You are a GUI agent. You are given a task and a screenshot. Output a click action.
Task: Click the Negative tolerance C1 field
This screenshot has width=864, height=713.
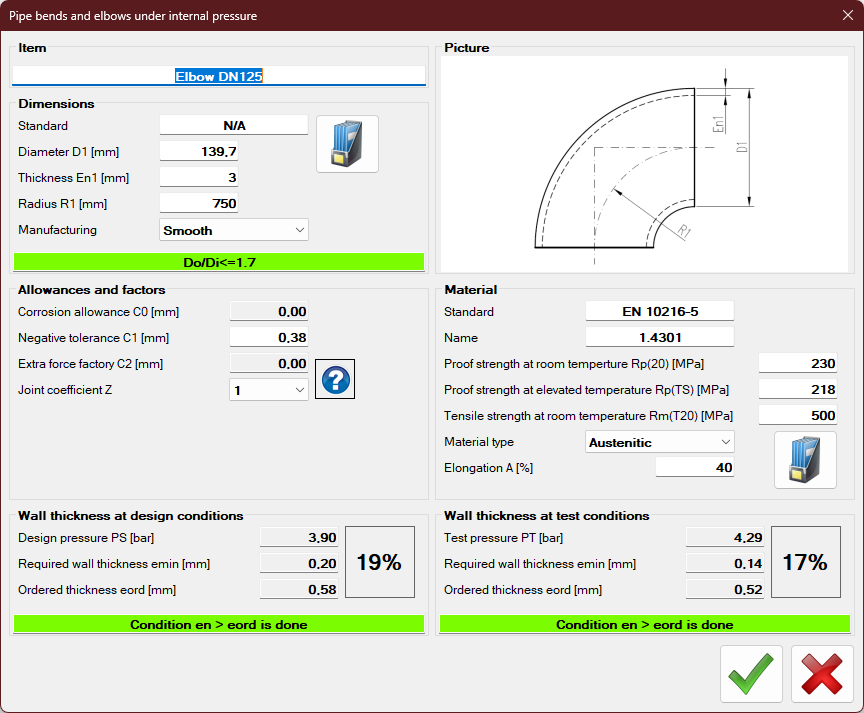coord(269,338)
